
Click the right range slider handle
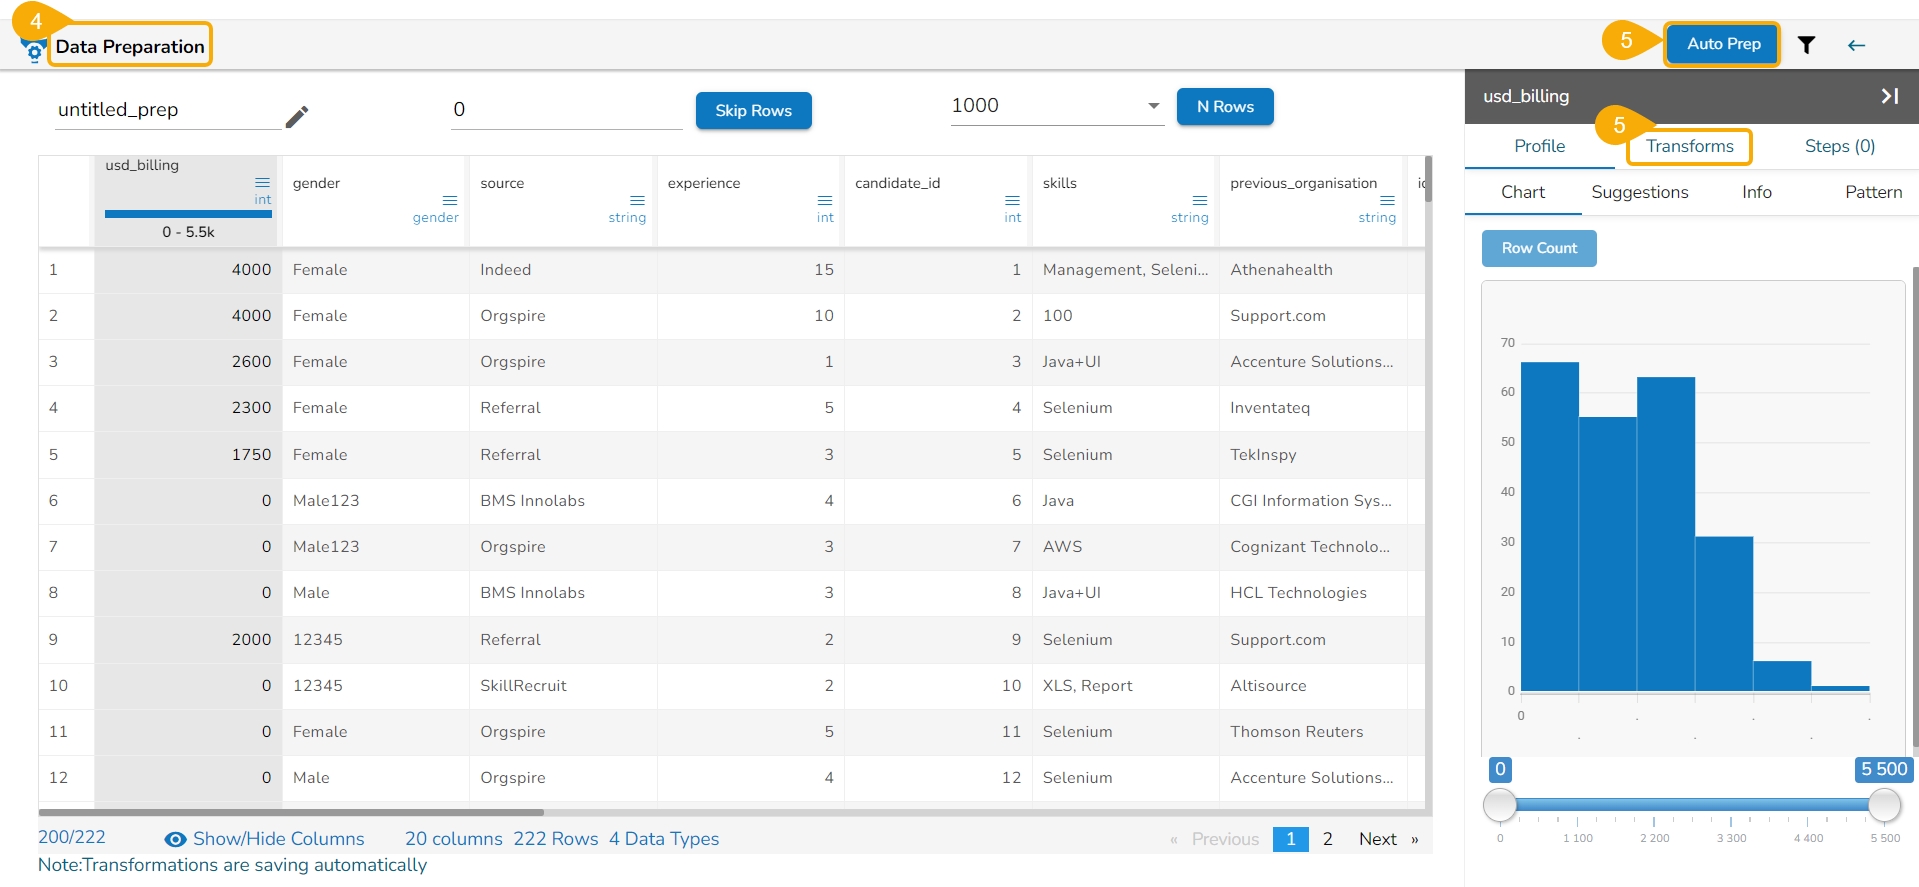pyautogui.click(x=1884, y=804)
